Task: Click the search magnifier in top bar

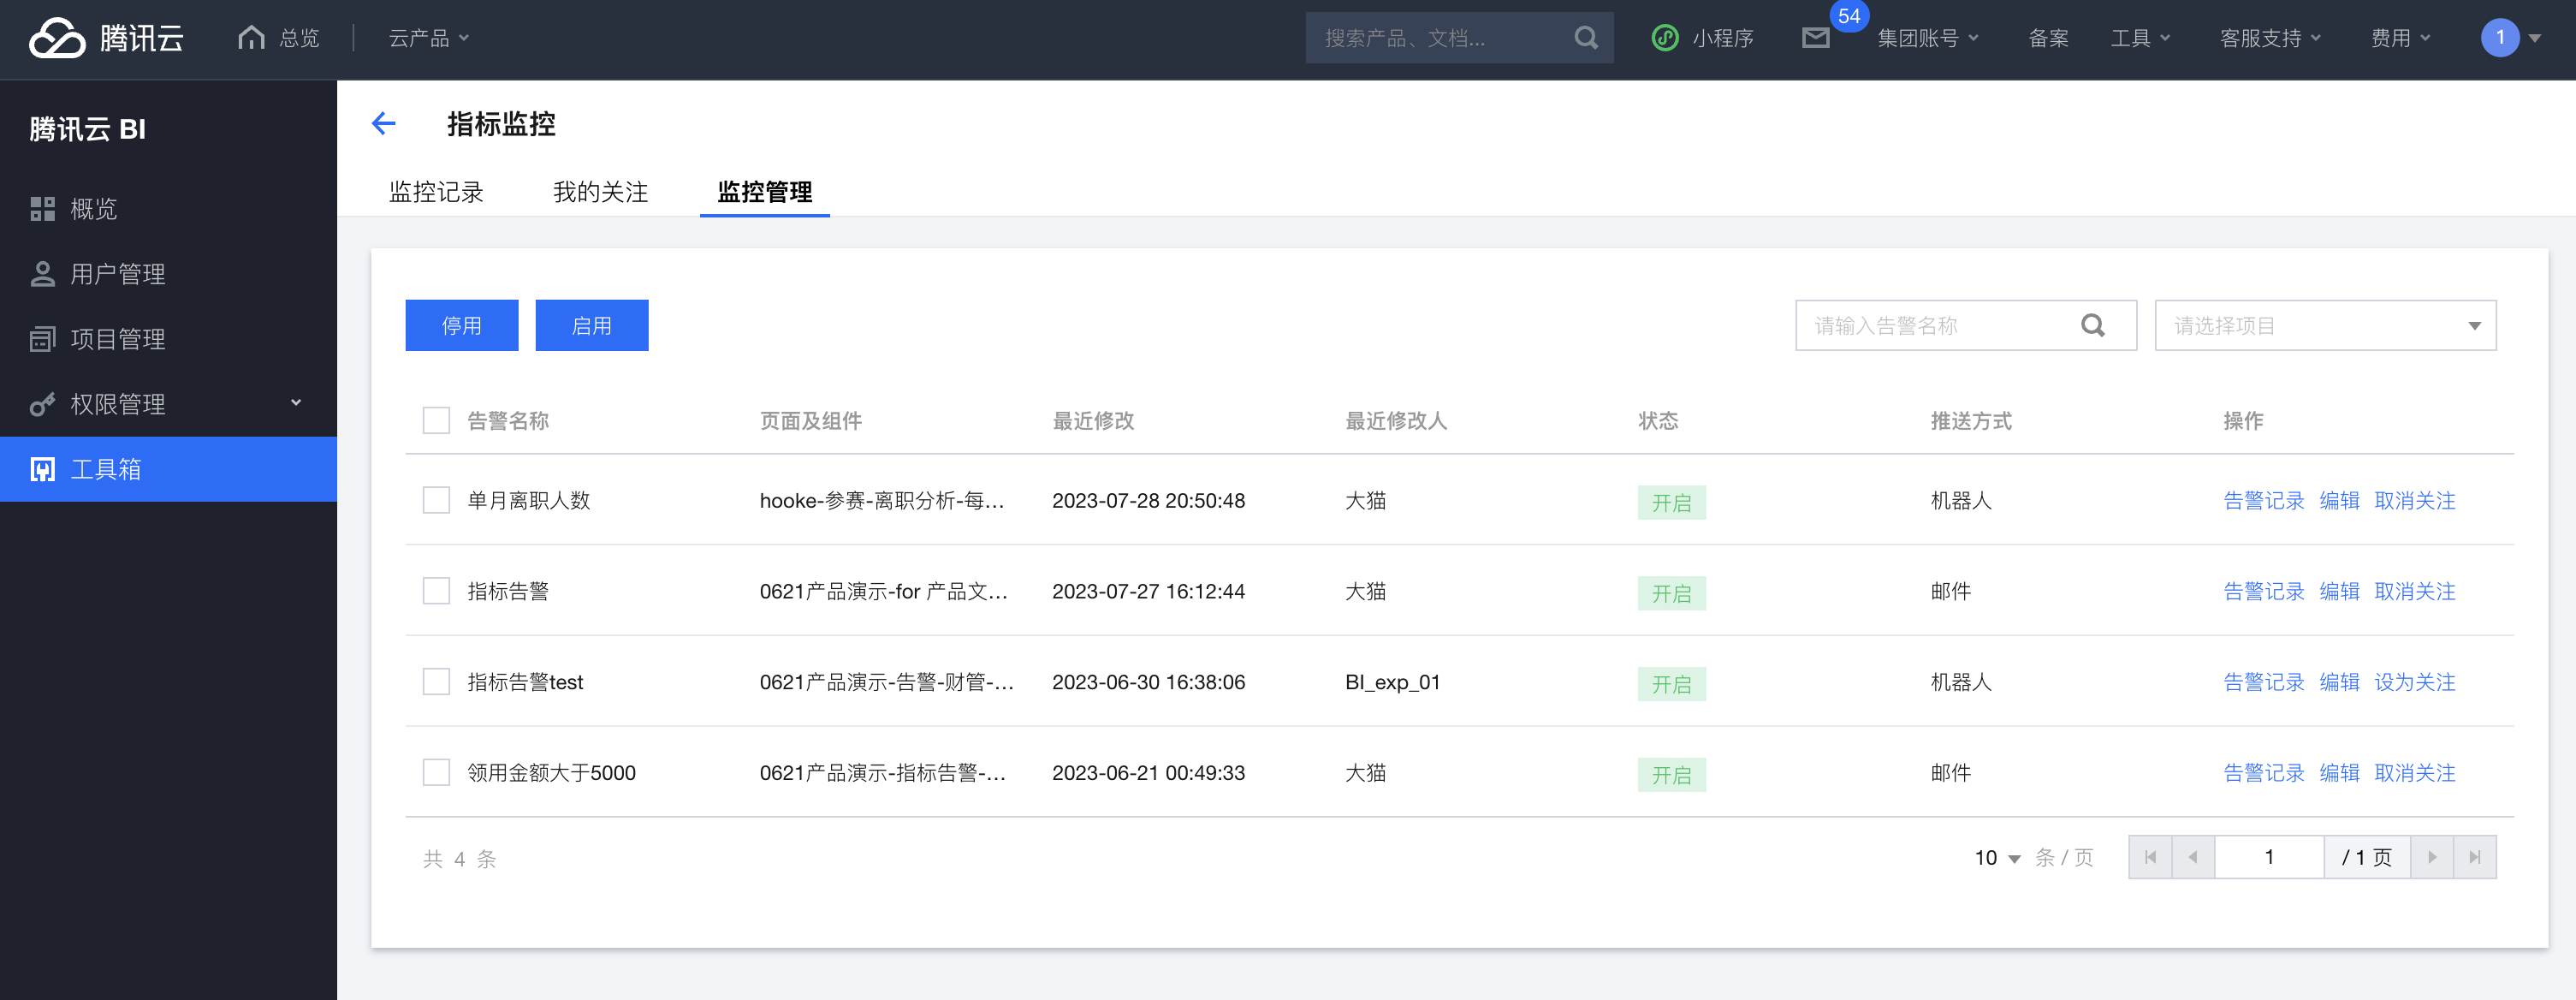Action: (1585, 38)
